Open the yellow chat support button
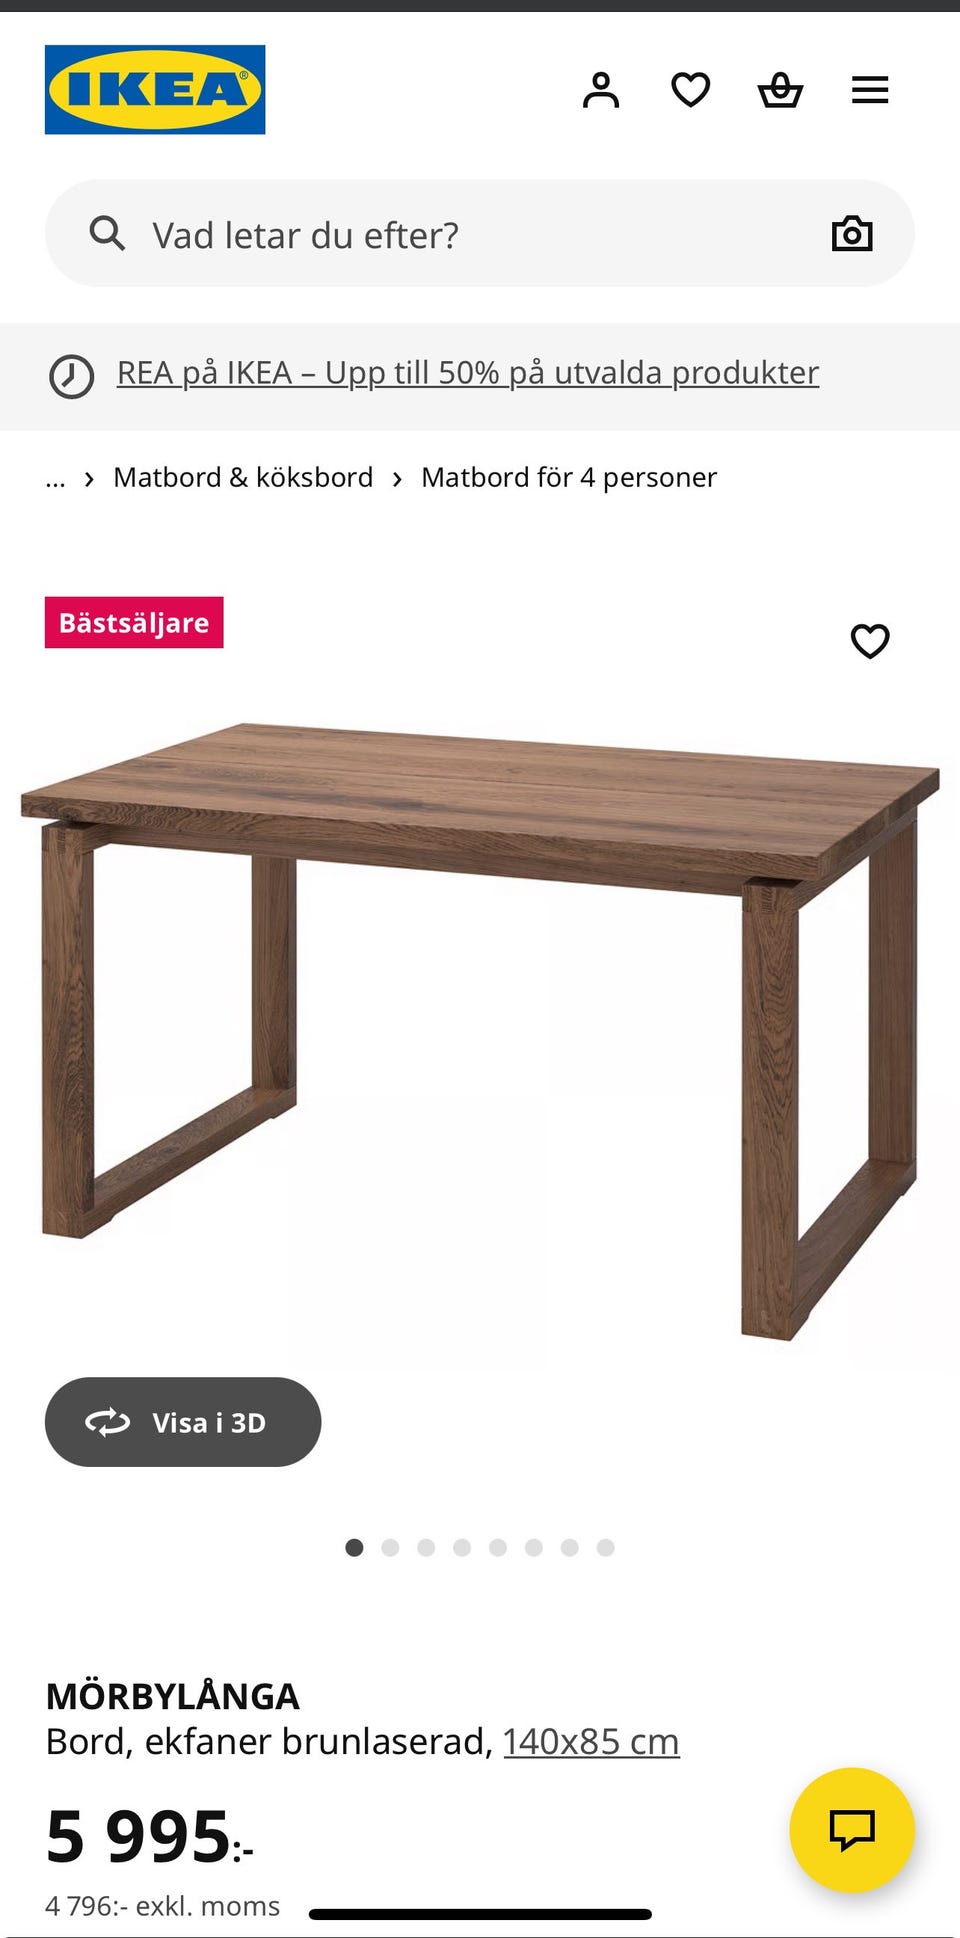Image resolution: width=960 pixels, height=1938 pixels. click(x=852, y=1830)
